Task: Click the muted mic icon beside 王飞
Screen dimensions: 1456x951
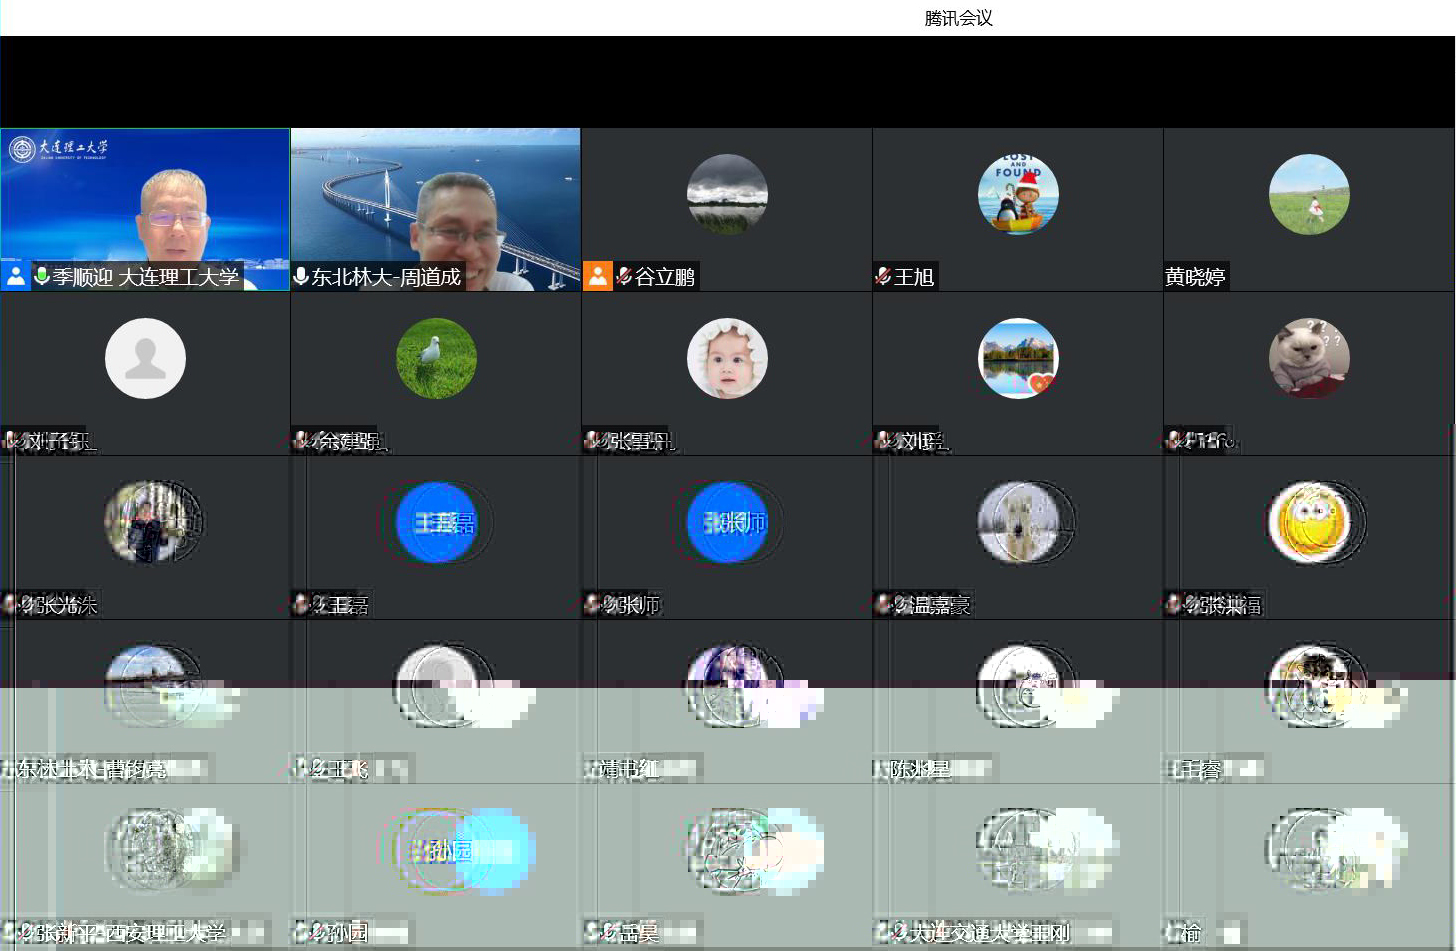Action: tap(319, 768)
